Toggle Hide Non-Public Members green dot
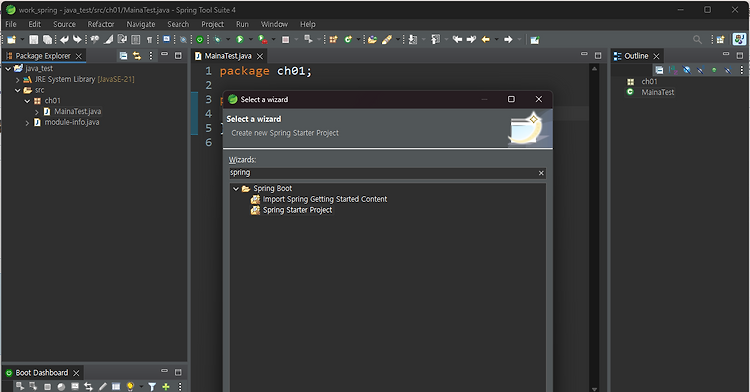The image size is (750, 392). point(714,70)
